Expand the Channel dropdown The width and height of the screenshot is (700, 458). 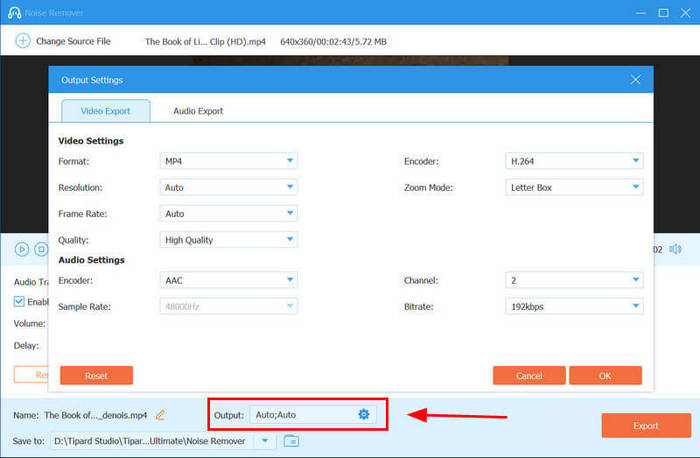pyautogui.click(x=574, y=280)
